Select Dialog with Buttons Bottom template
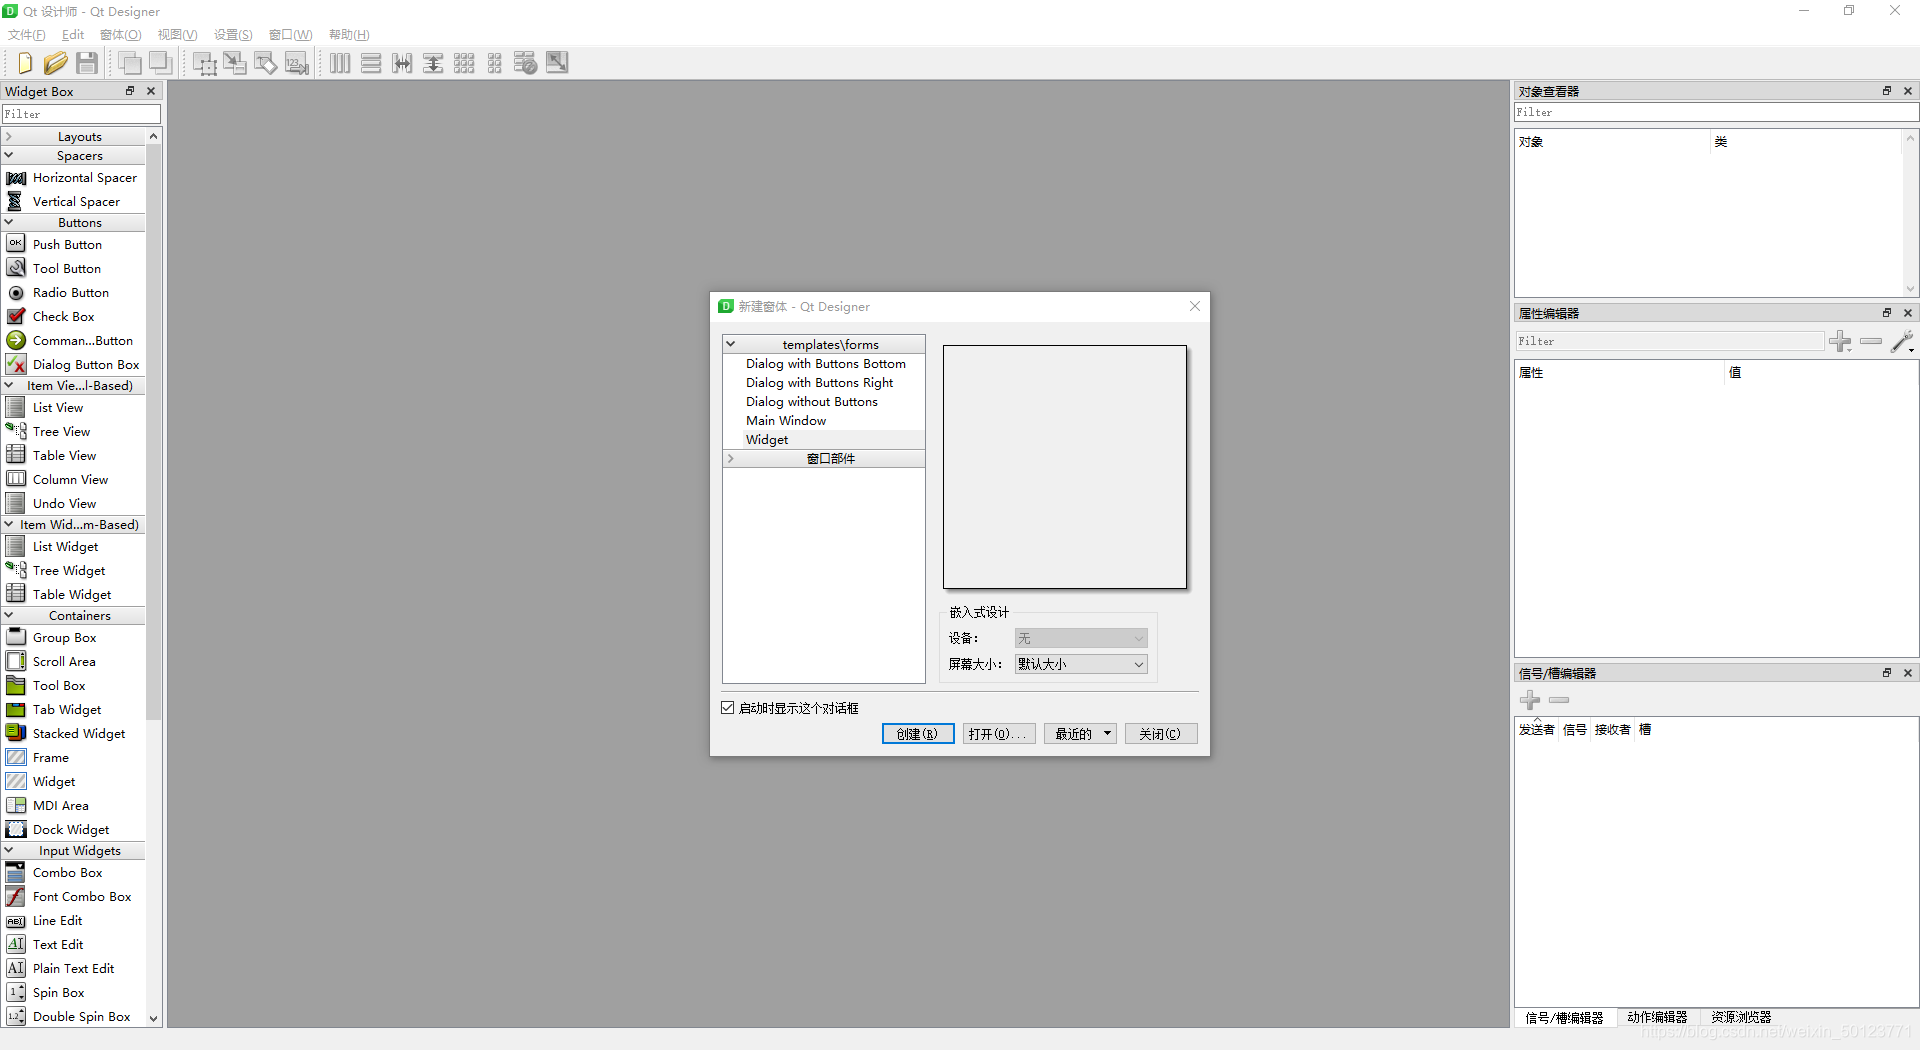The width and height of the screenshot is (1920, 1050). 826,363
